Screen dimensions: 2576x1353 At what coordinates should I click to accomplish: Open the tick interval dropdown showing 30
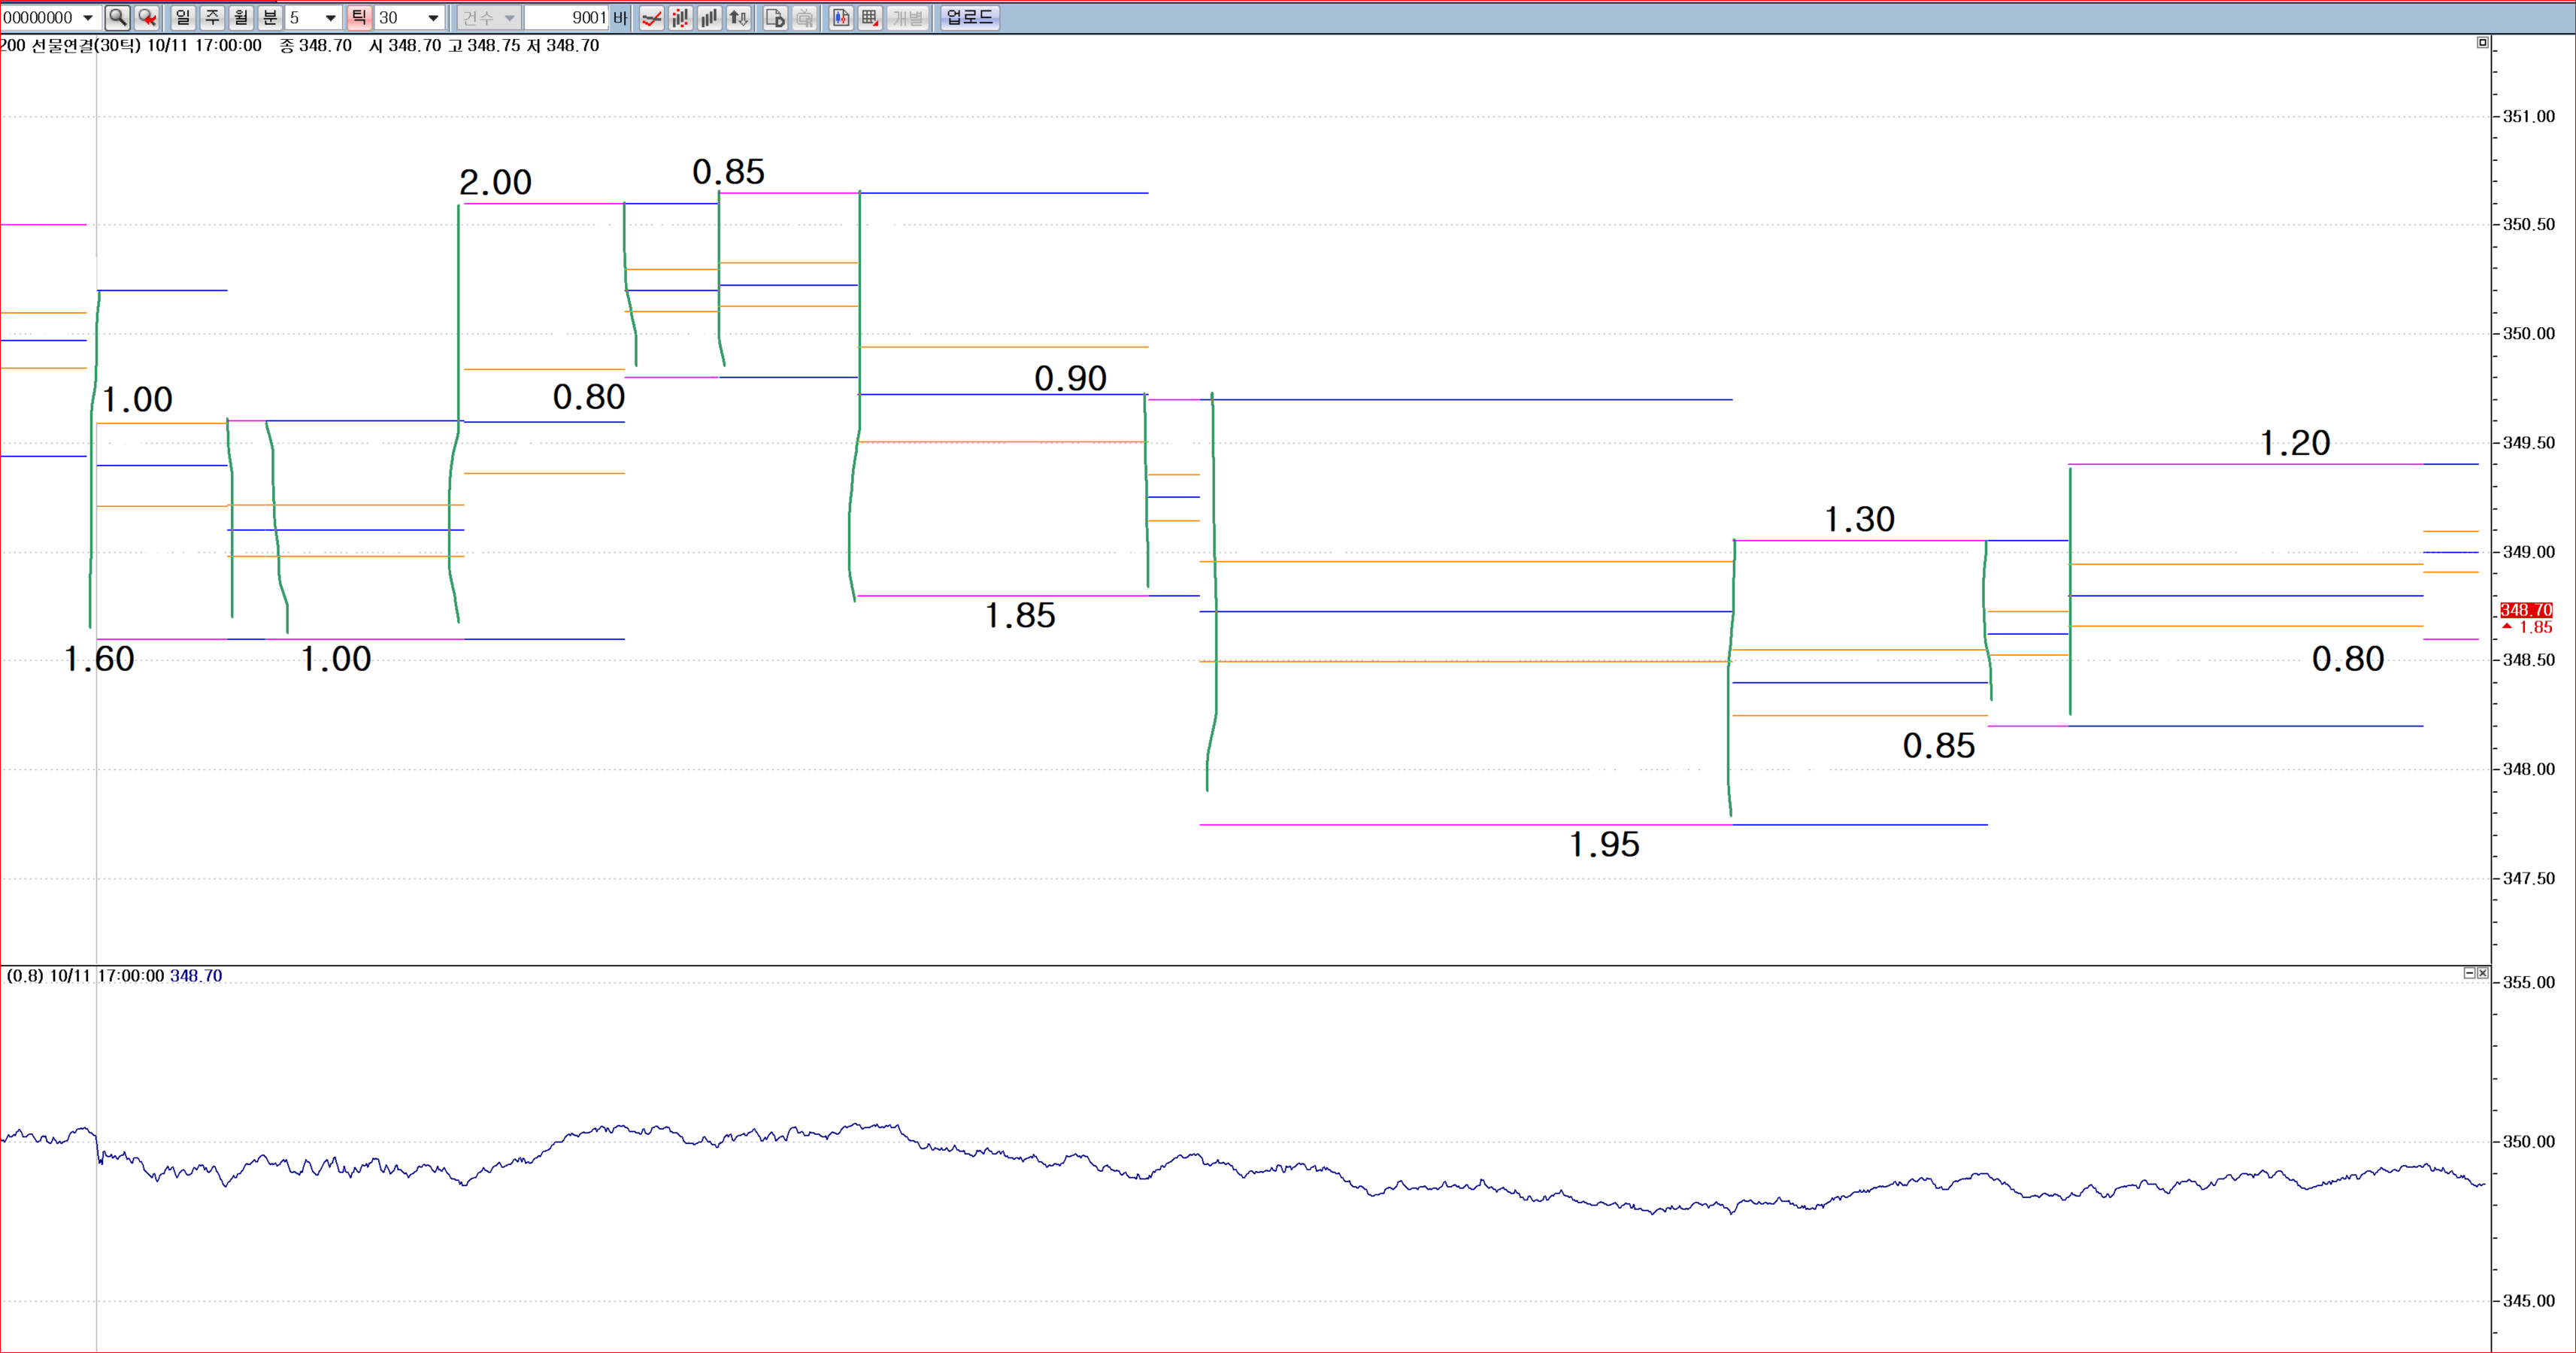pos(432,18)
